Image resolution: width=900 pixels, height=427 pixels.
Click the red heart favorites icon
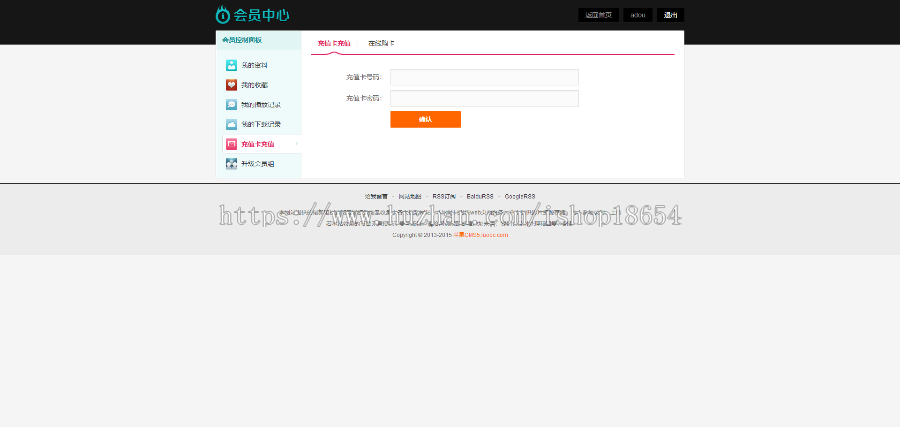(231, 85)
